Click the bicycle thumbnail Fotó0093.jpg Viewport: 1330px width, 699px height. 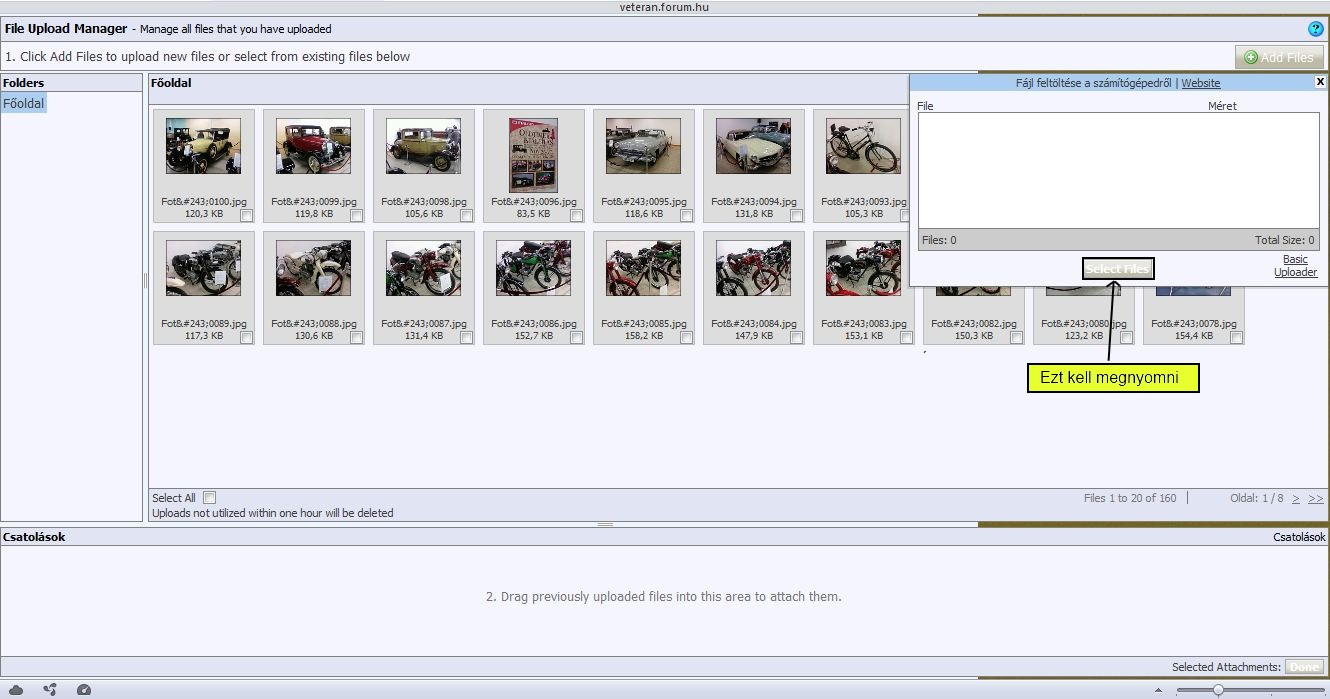pyautogui.click(x=863, y=147)
